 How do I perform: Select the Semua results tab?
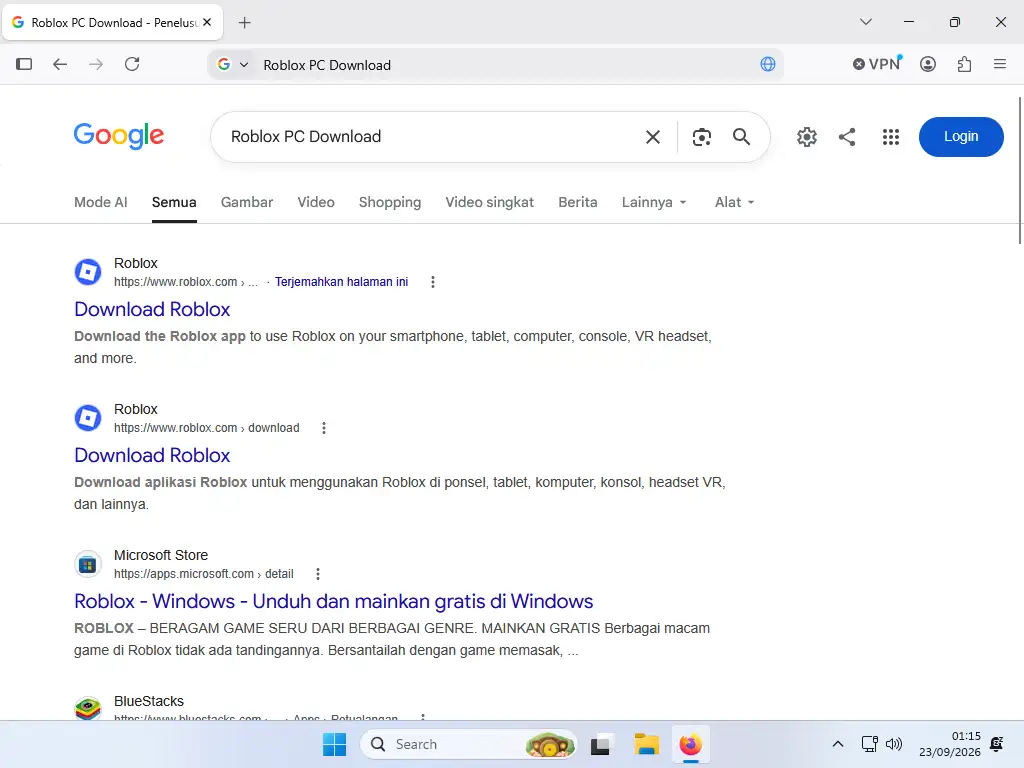tap(174, 202)
